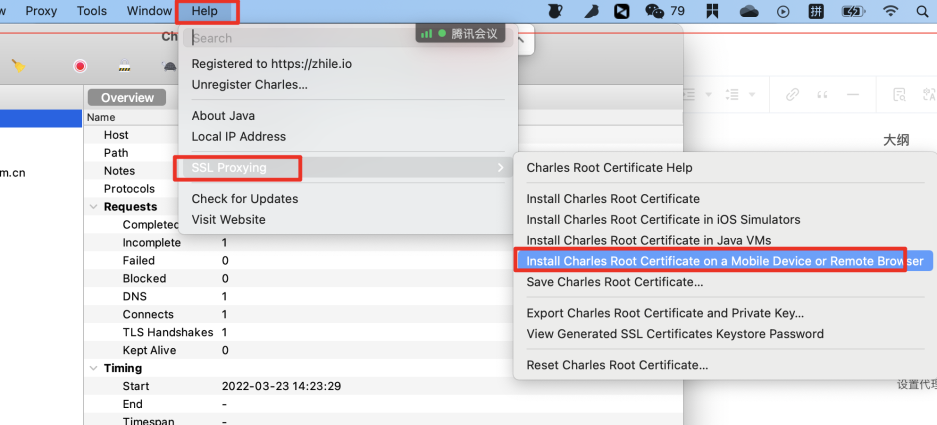Image resolution: width=937 pixels, height=425 pixels.
Task: Click the black square arrow icon in menu bar
Action: pos(622,11)
